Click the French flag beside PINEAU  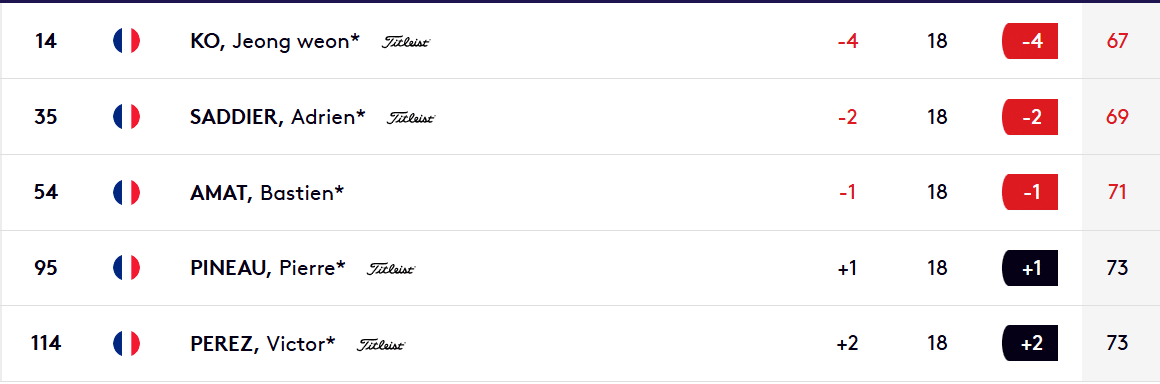click(x=127, y=268)
